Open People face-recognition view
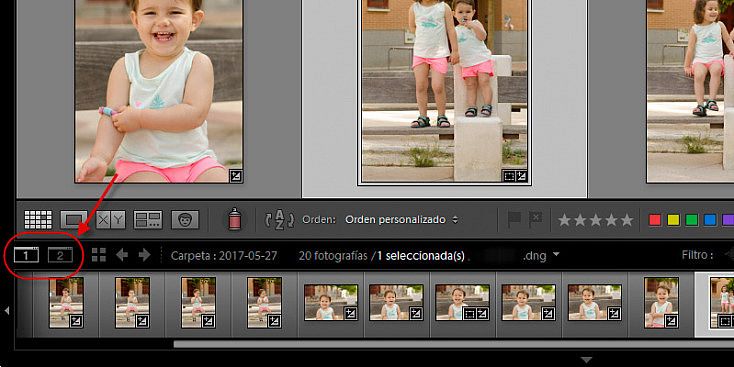This screenshot has width=734, height=367. (185, 220)
